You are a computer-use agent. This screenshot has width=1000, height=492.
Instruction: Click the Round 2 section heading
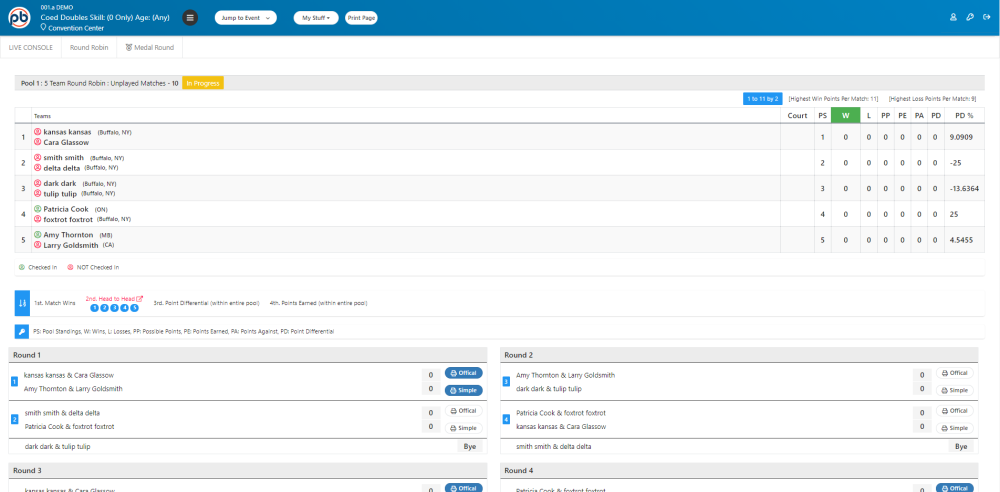click(x=518, y=355)
